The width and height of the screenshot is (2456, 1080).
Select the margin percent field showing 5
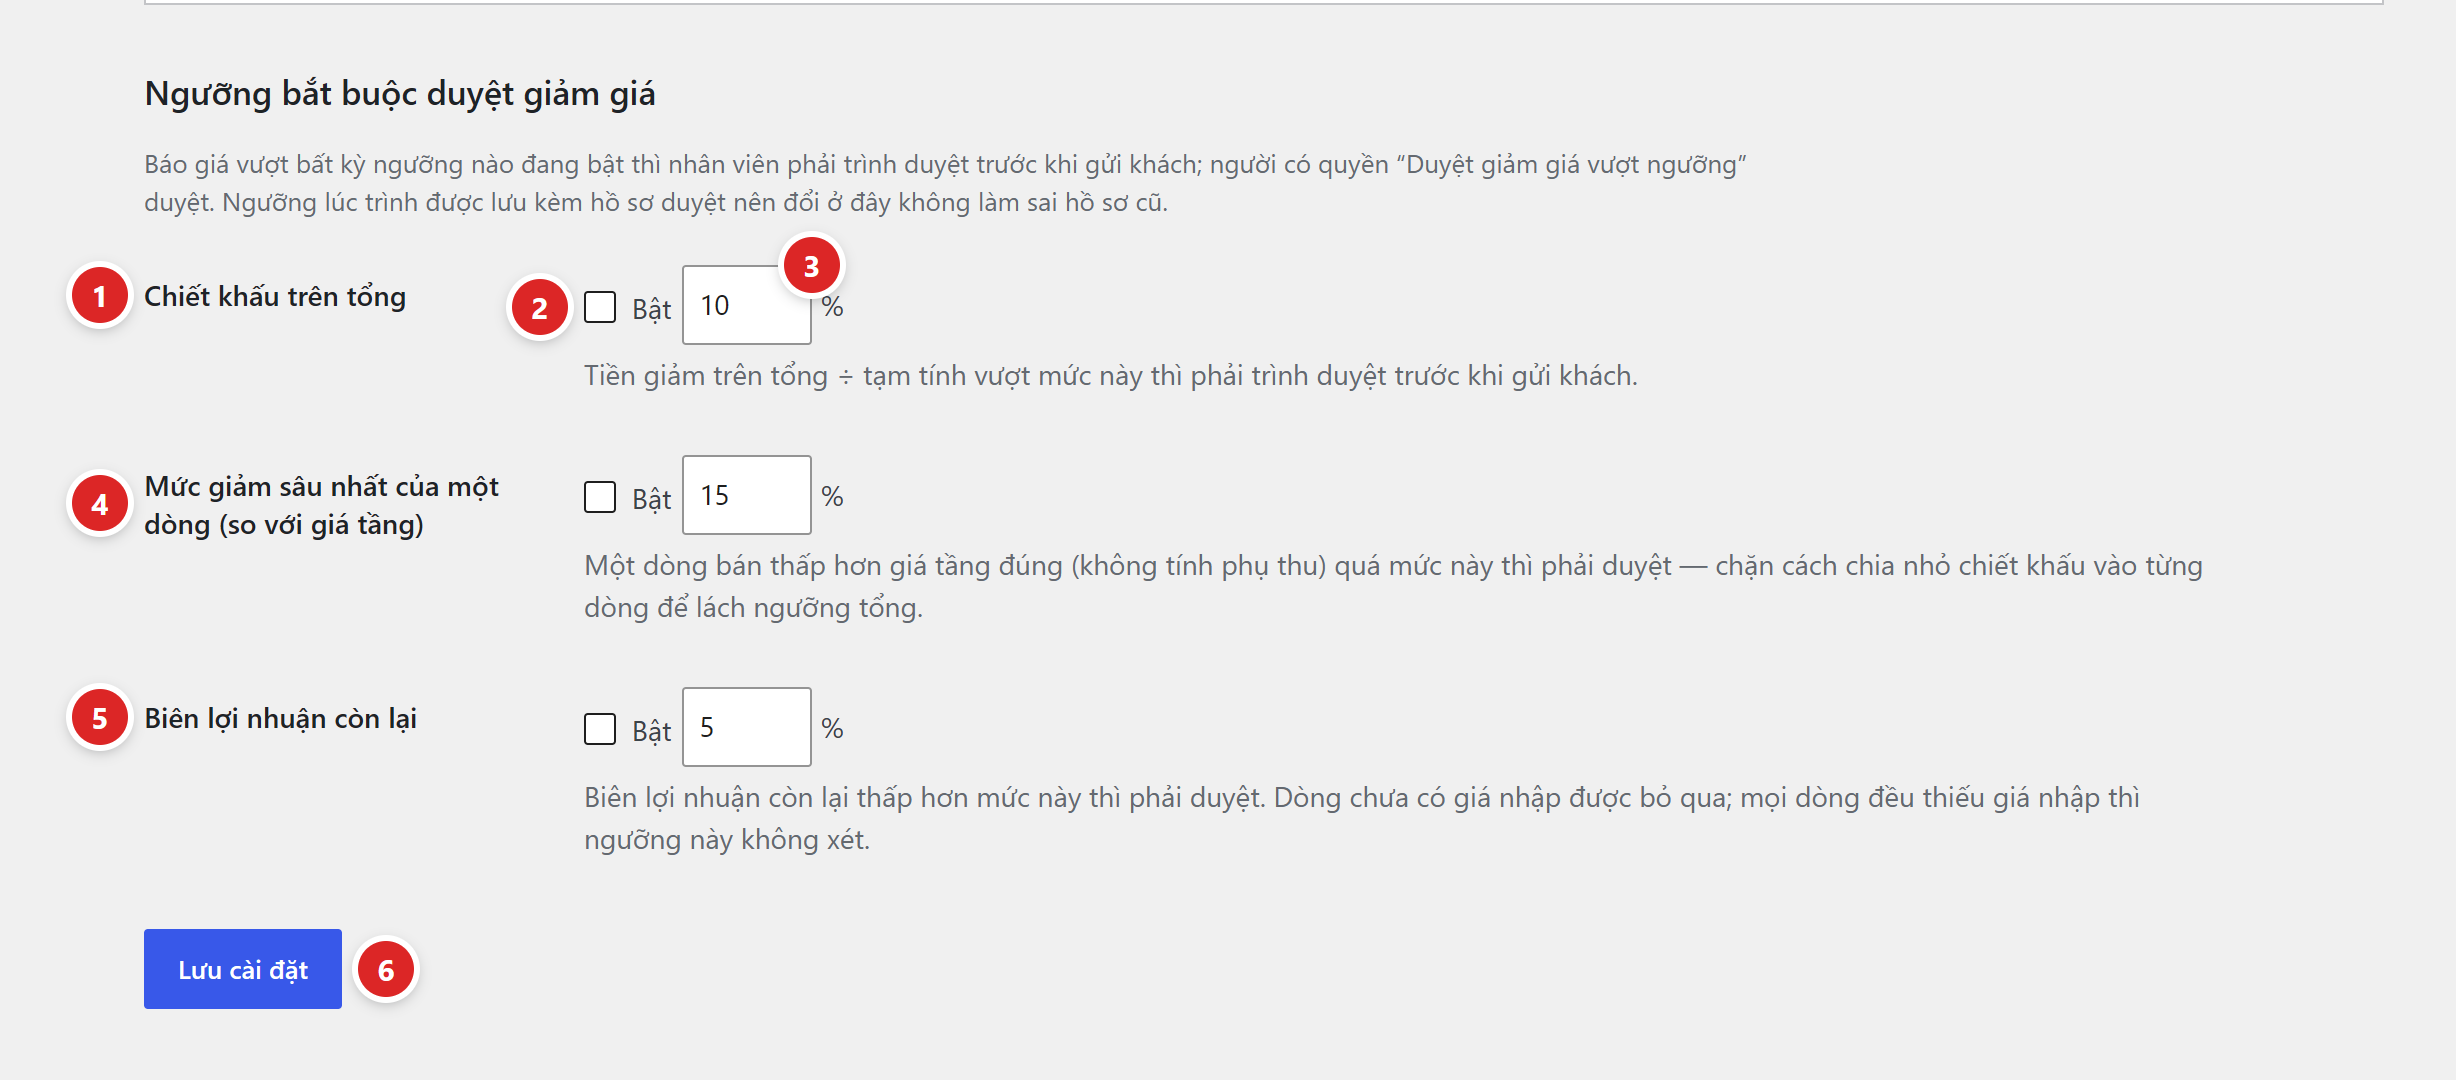click(747, 727)
